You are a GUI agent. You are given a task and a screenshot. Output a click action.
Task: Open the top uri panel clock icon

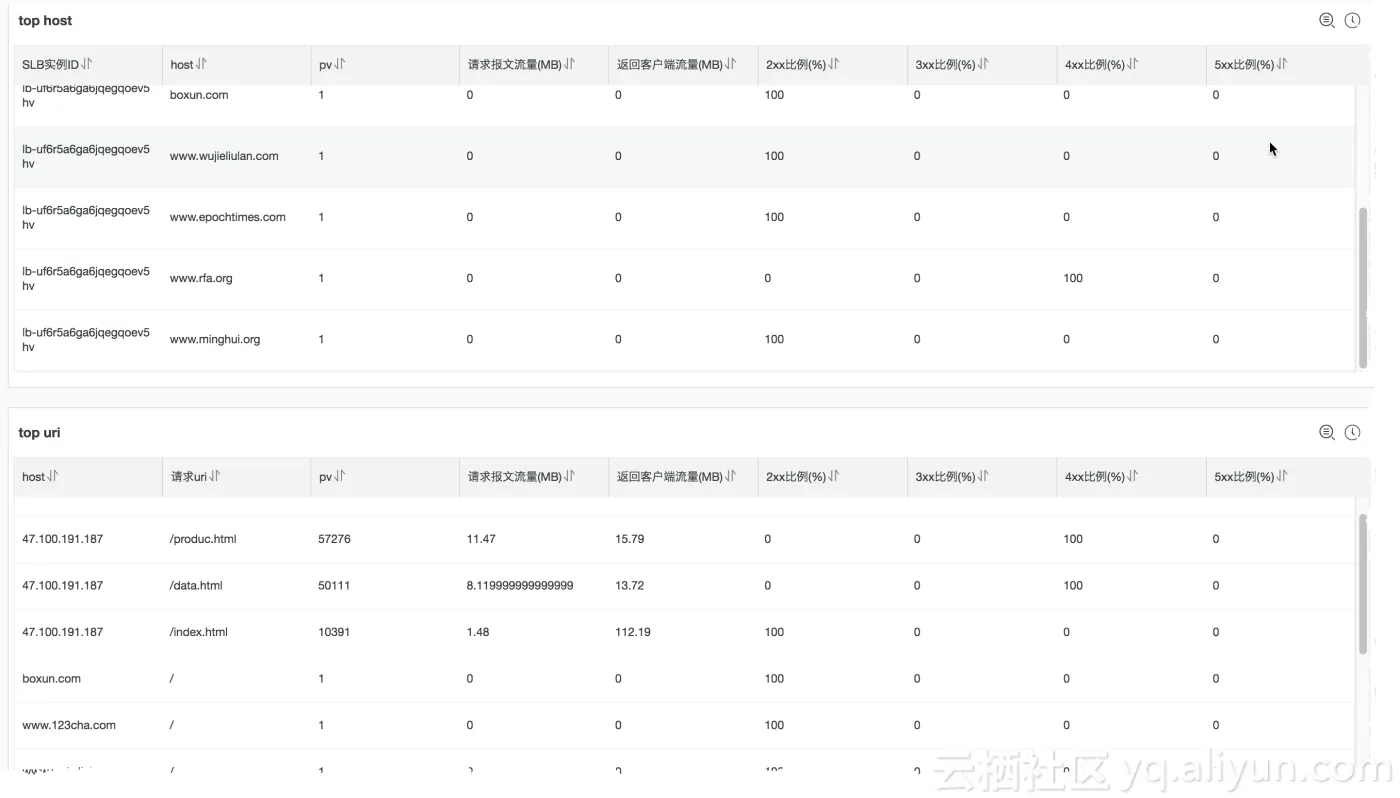click(x=1352, y=432)
